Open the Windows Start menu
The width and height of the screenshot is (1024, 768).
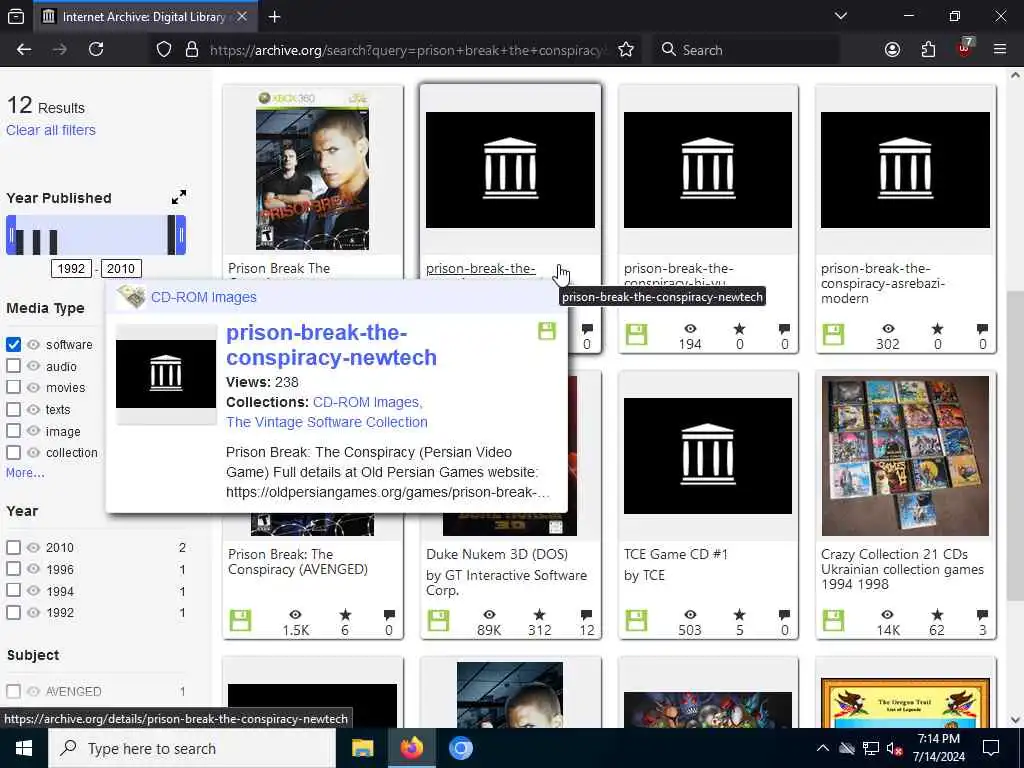[x=24, y=748]
